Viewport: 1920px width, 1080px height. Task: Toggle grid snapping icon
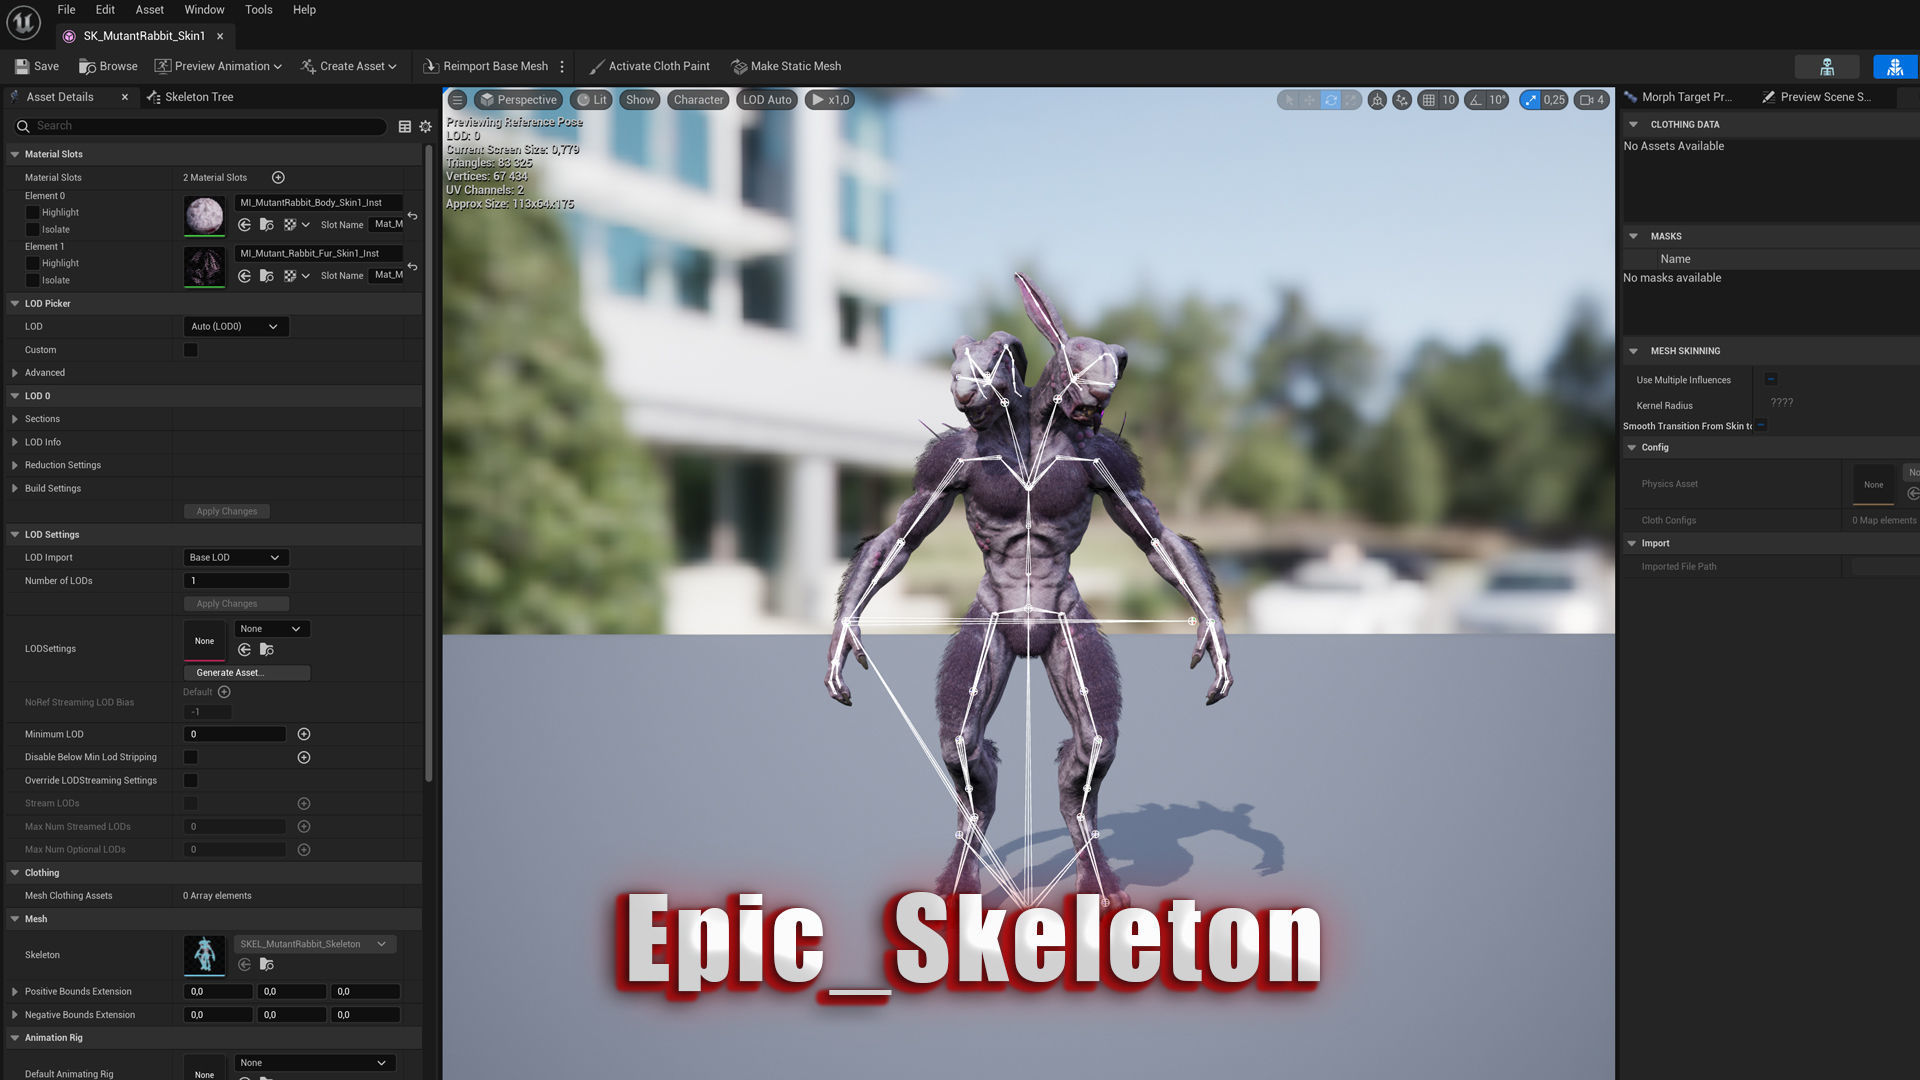click(1429, 100)
